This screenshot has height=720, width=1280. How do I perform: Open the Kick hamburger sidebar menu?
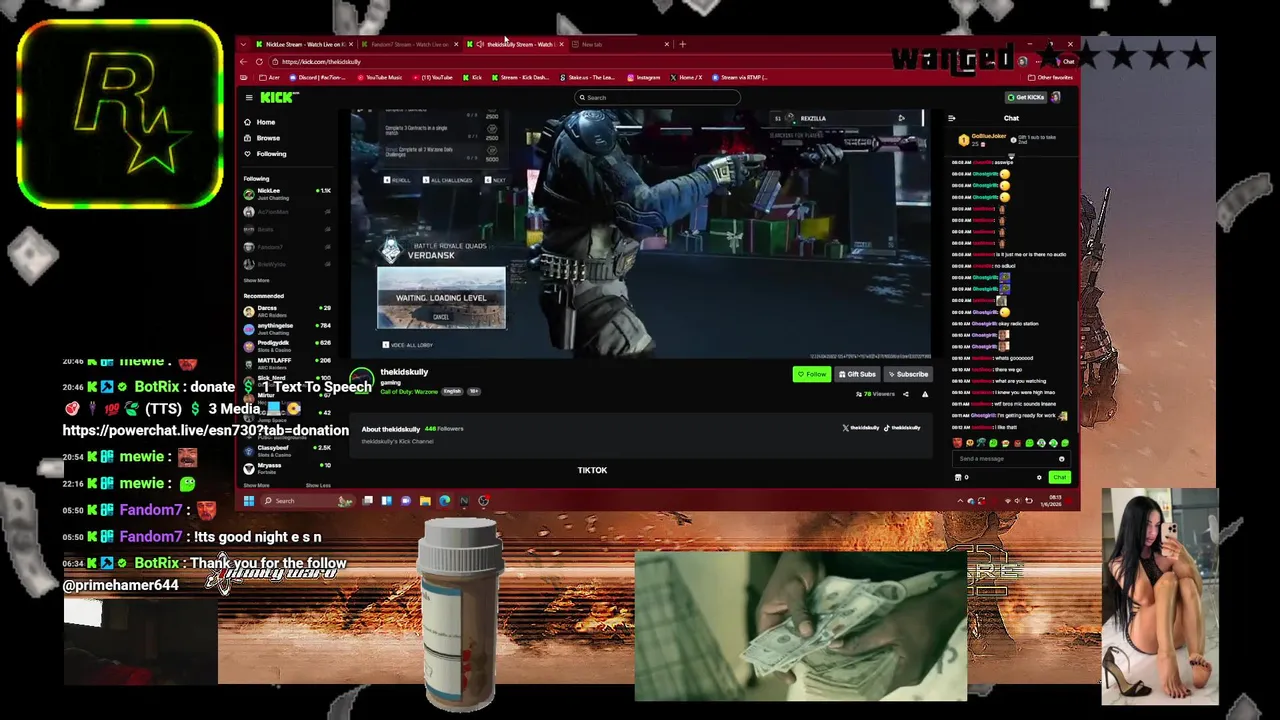pyautogui.click(x=249, y=97)
